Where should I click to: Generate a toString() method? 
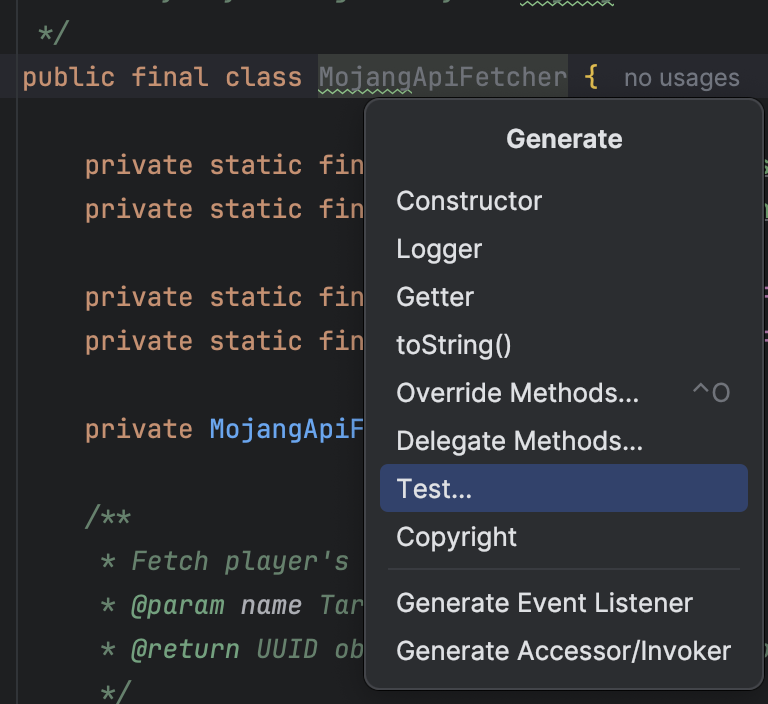click(454, 345)
